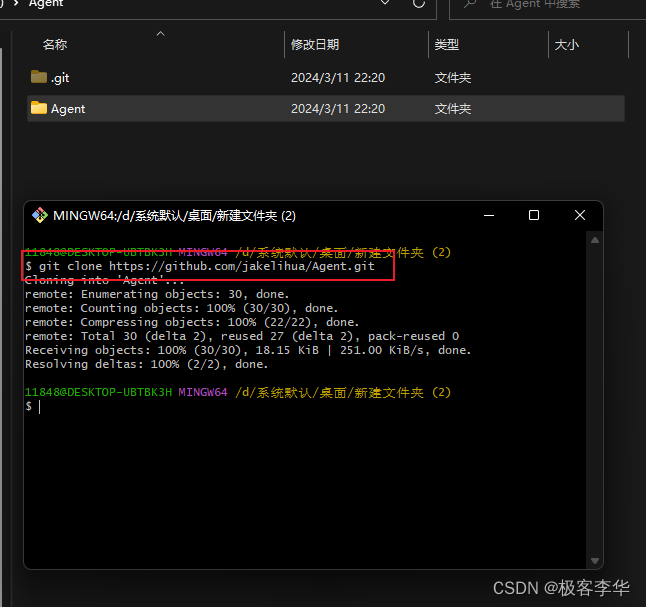This screenshot has height=607, width=646.
Task: Click the Git Bash logo in MINGW64 title bar
Action: click(40, 215)
